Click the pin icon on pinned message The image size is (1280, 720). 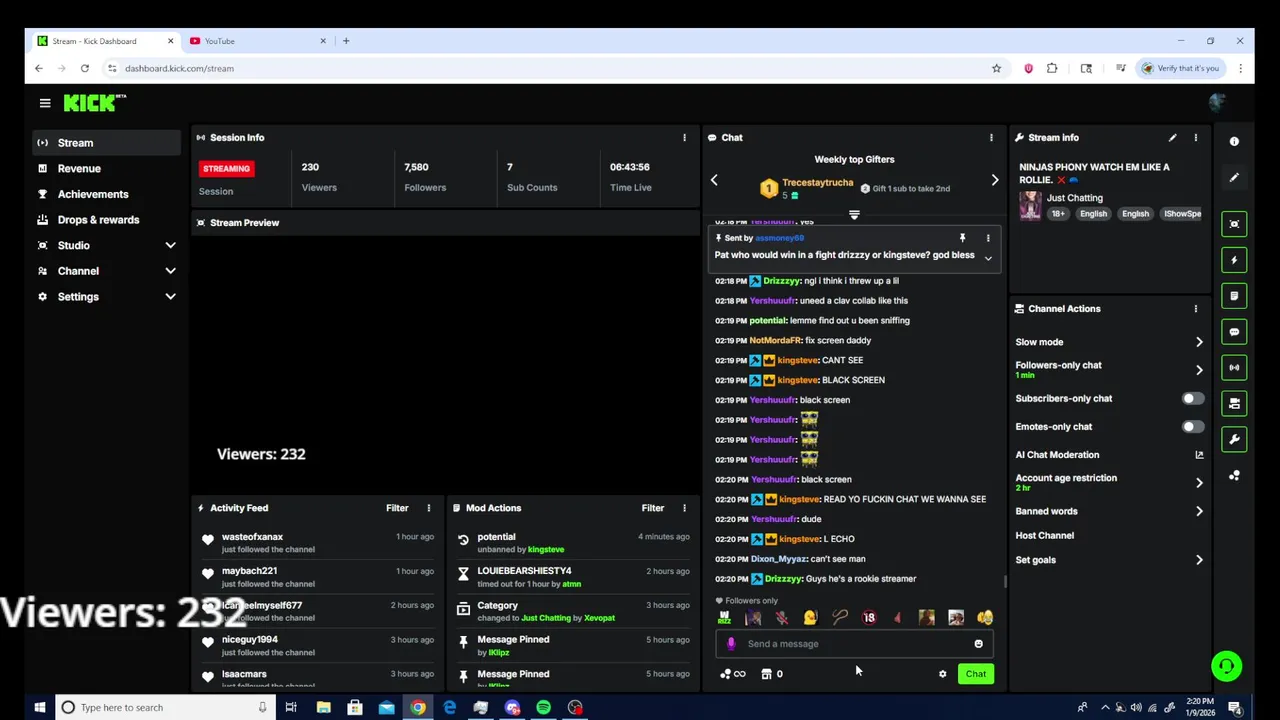coord(962,238)
